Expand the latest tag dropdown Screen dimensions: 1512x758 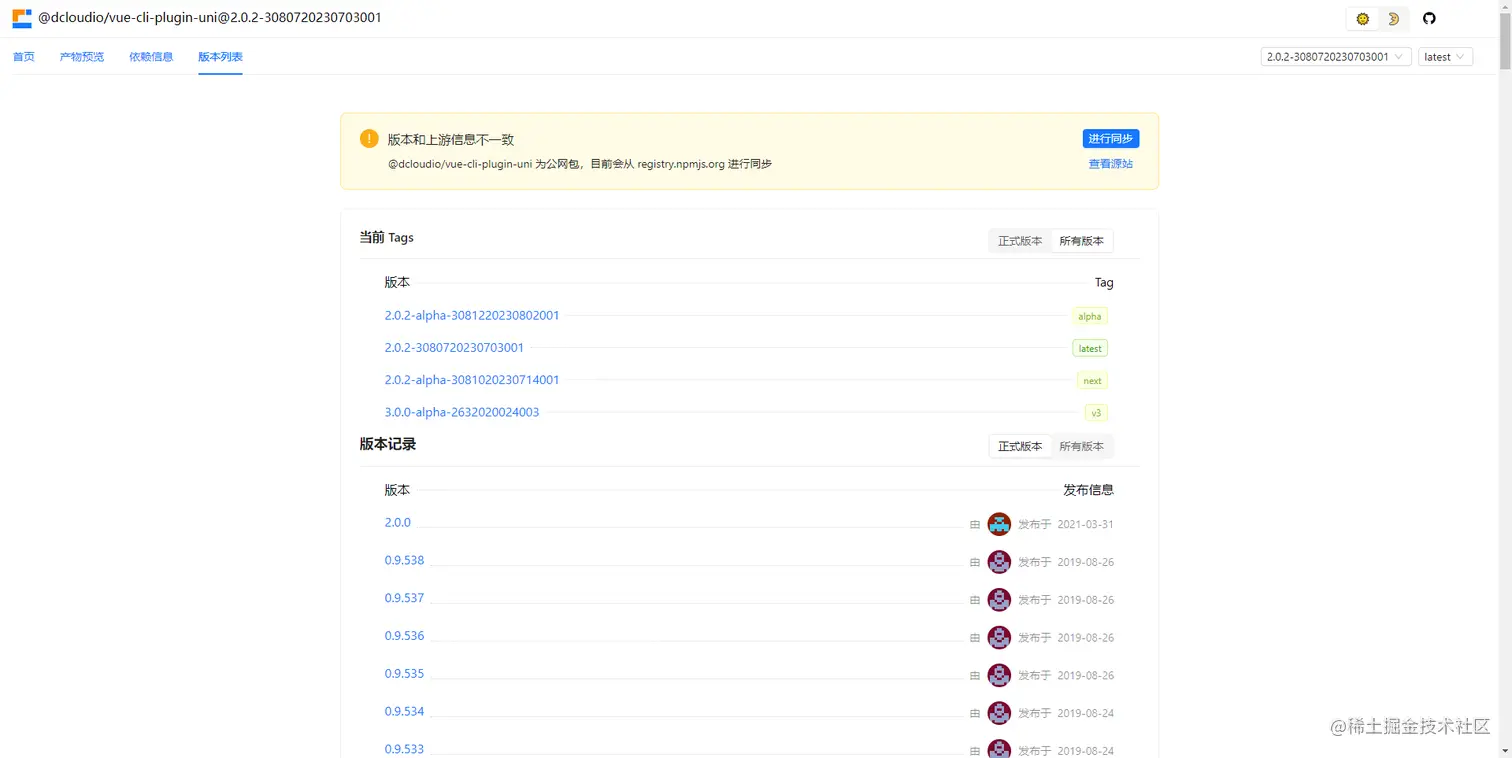[1445, 57]
